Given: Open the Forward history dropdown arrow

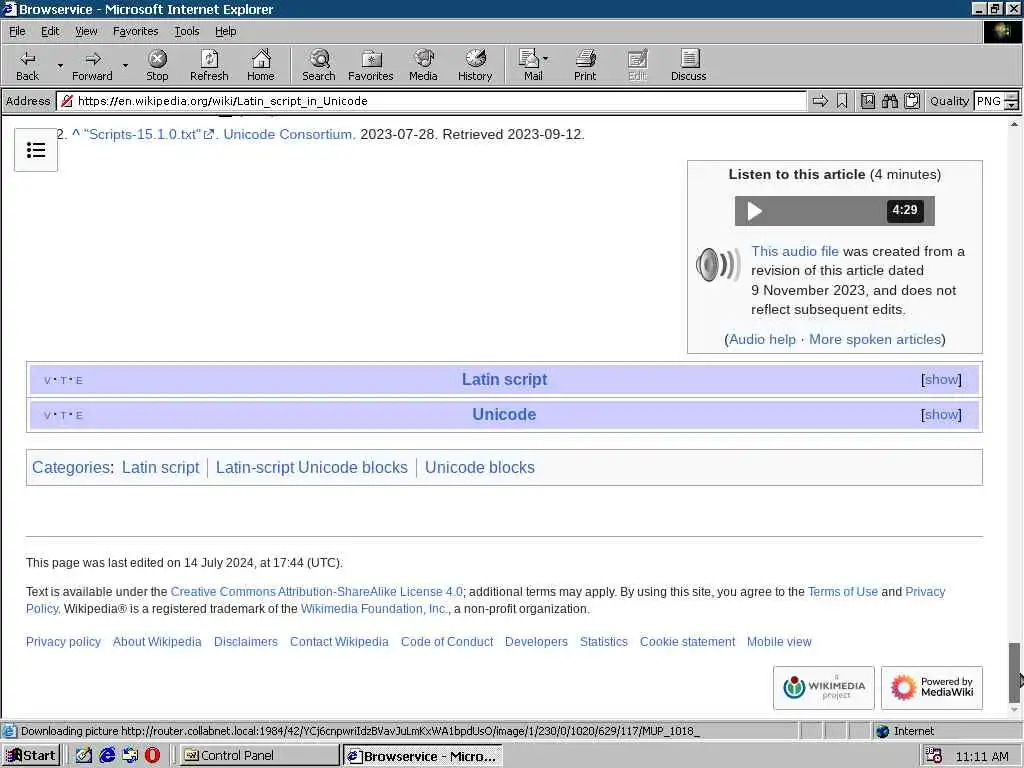Looking at the screenshot, I should [125, 65].
